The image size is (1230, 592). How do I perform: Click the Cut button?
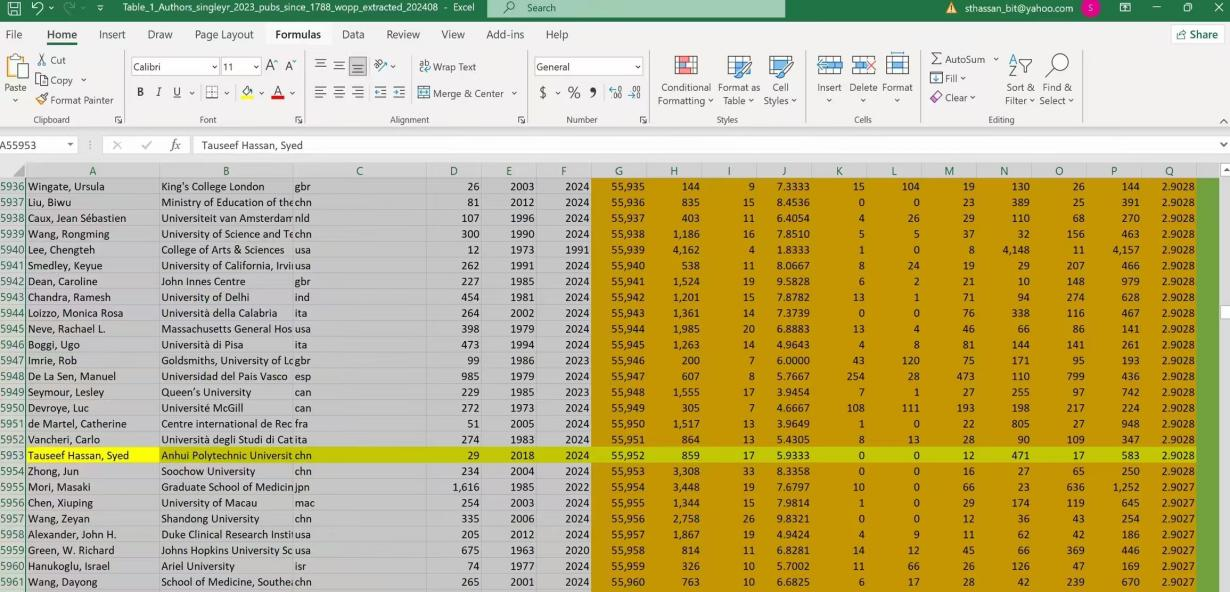(x=51, y=60)
